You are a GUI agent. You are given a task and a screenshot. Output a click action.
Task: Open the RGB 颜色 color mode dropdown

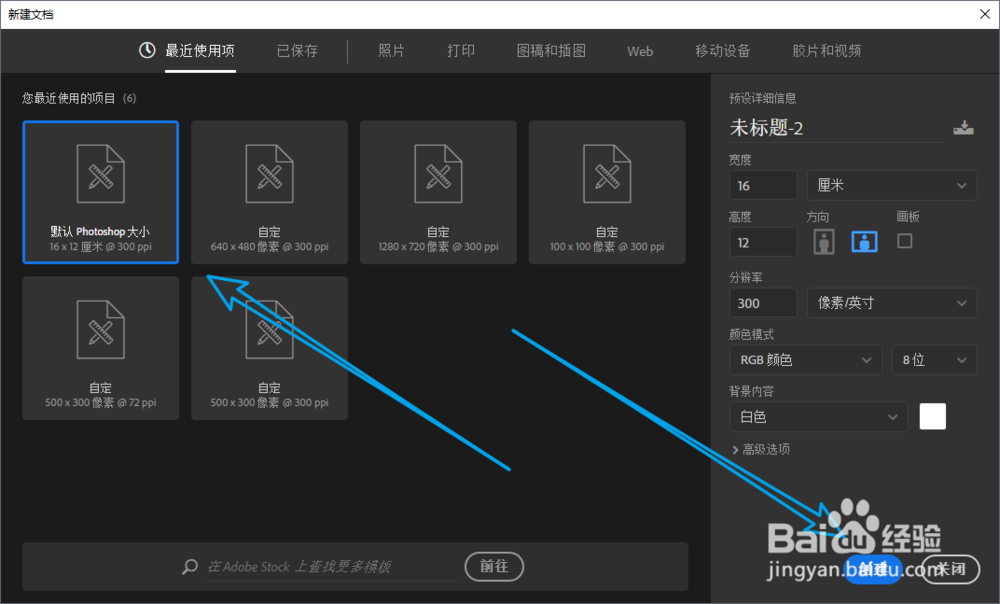click(x=805, y=360)
